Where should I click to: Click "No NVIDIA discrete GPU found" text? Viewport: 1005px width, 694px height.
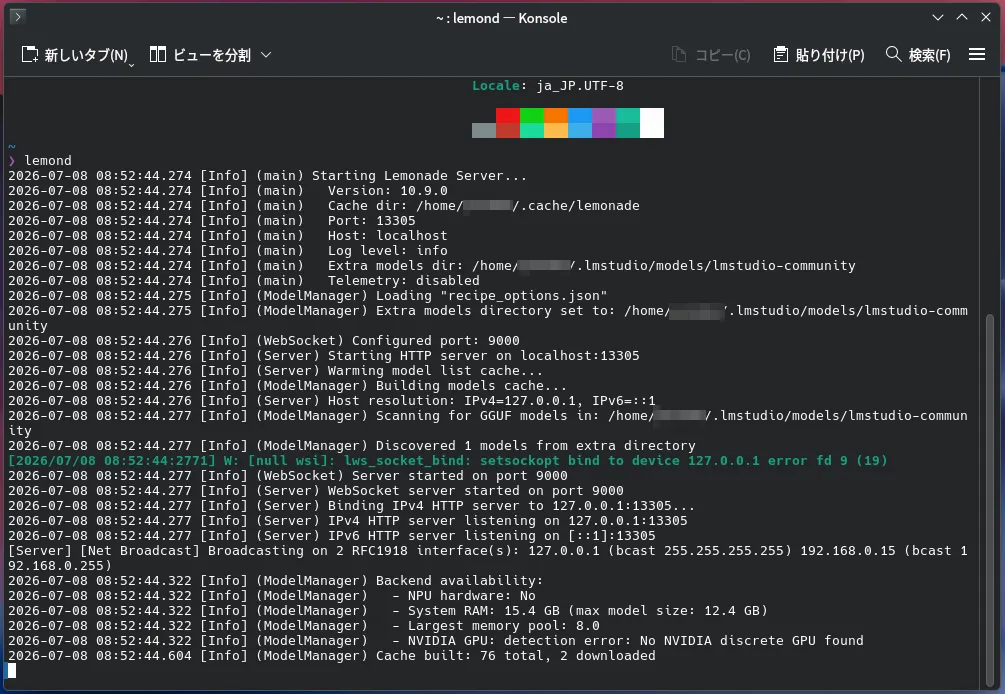click(752, 641)
